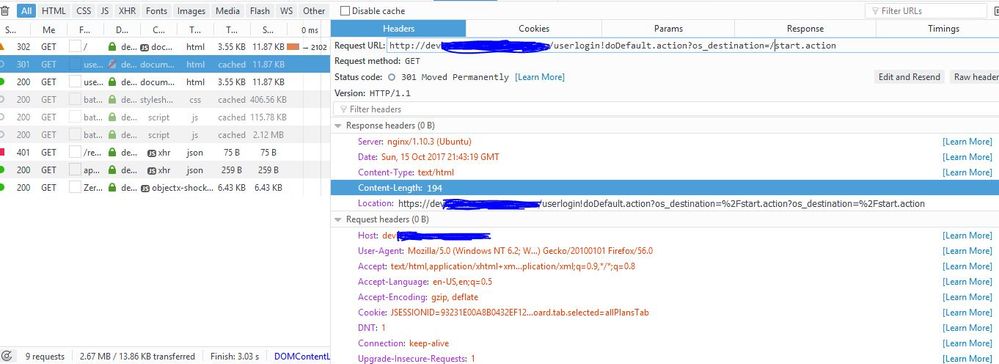Image resolution: width=999 pixels, height=364 pixels.
Task: Filter requests by All
Action: point(26,11)
